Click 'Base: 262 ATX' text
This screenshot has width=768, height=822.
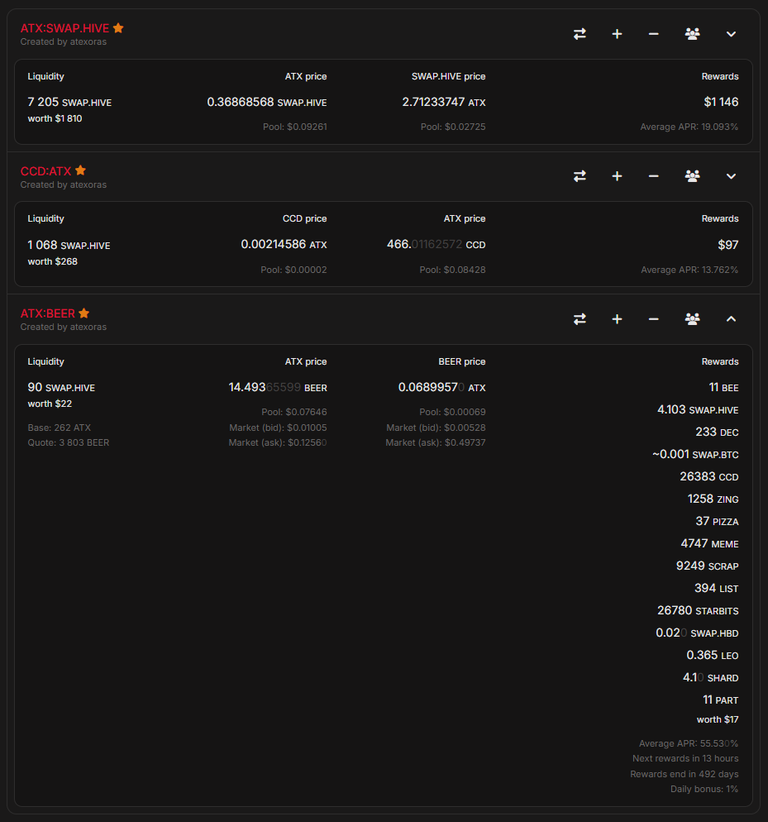tap(59, 428)
